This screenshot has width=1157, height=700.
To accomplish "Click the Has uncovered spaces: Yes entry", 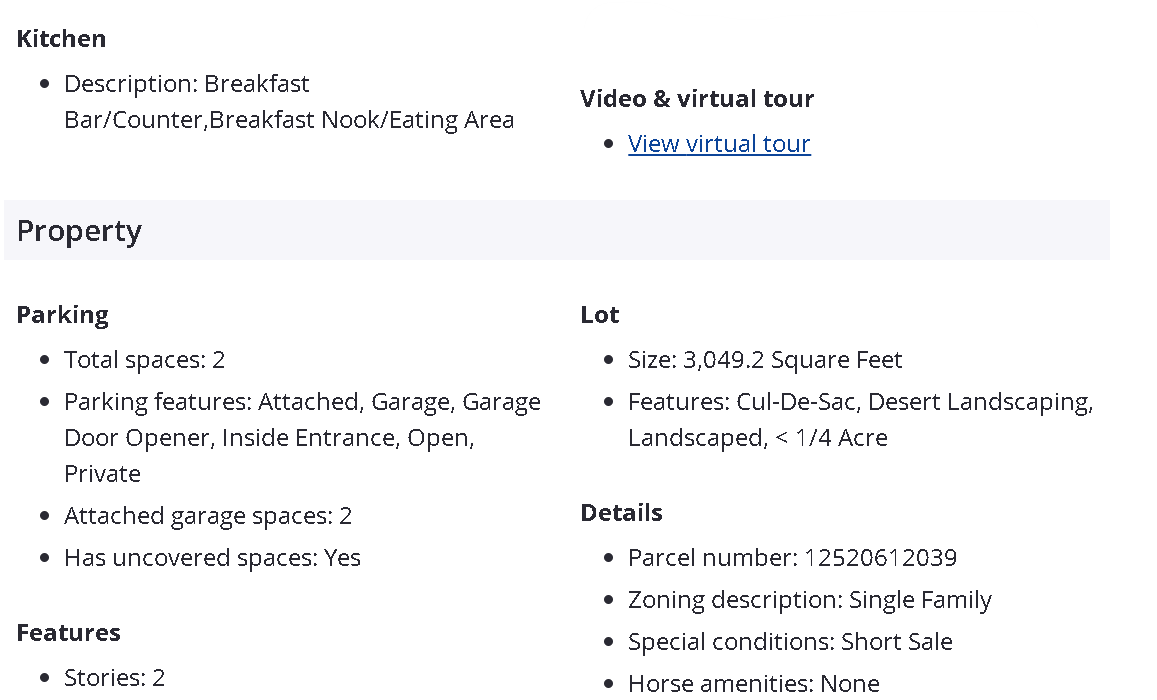I will point(212,558).
